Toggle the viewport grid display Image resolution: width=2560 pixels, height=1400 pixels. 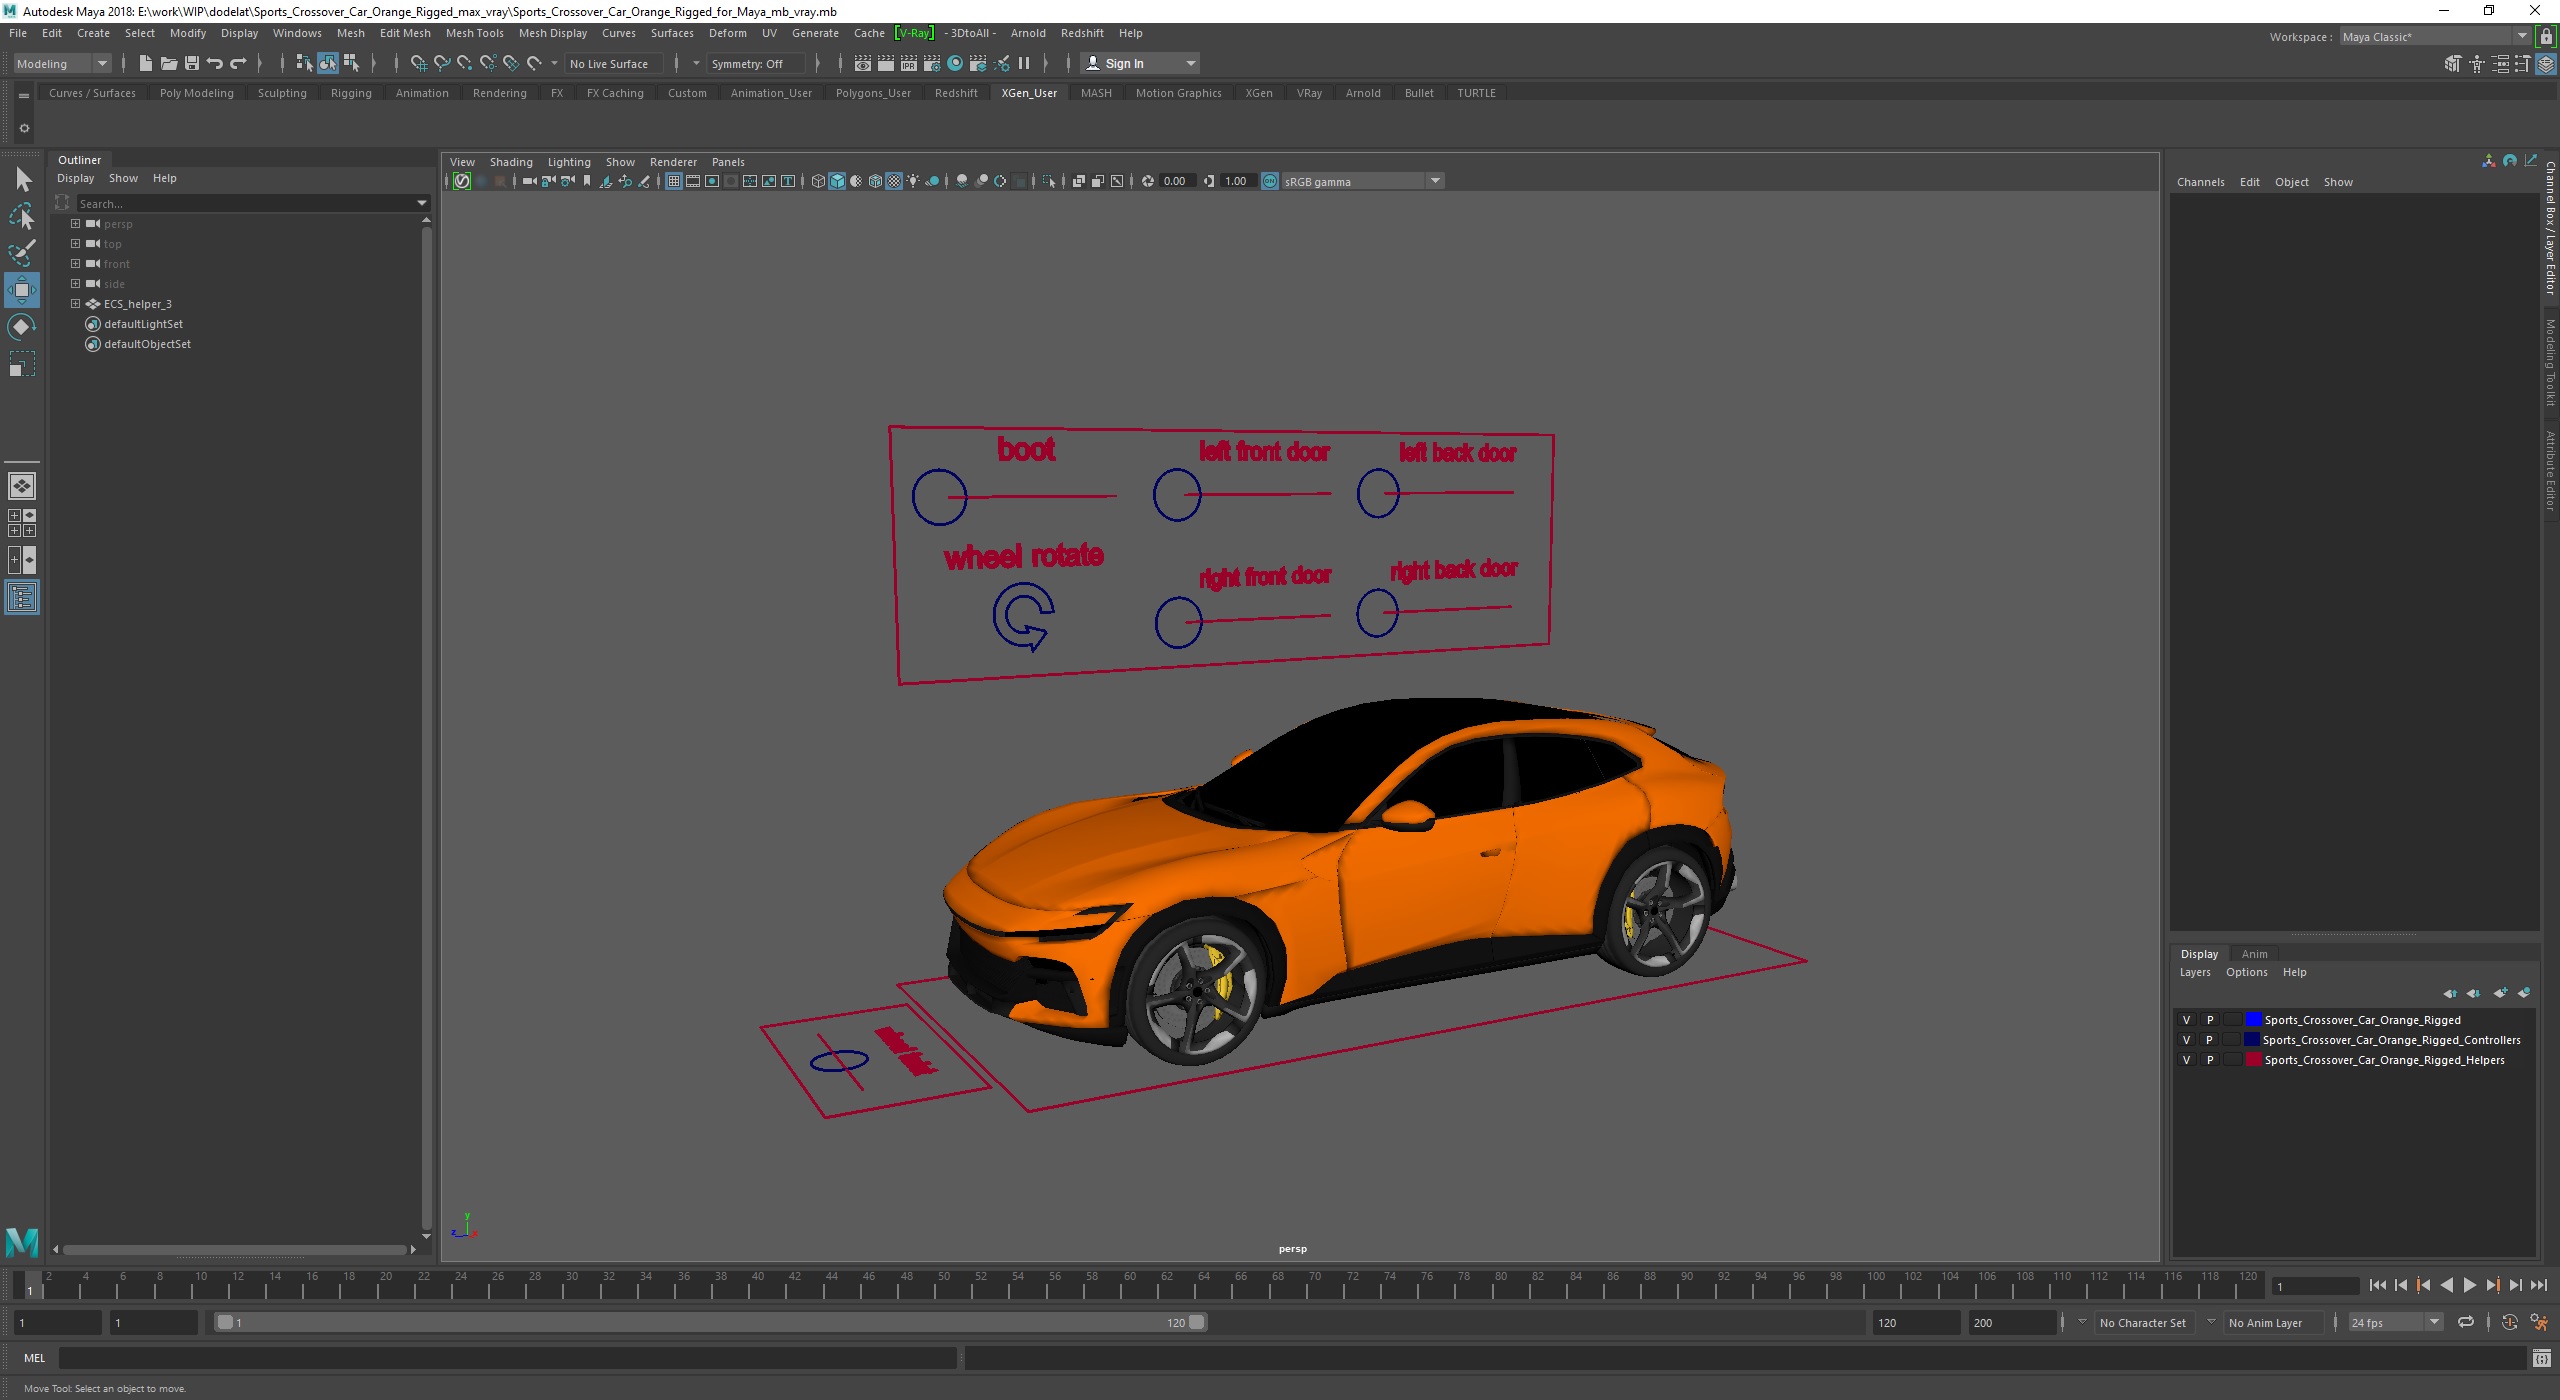(x=674, y=181)
